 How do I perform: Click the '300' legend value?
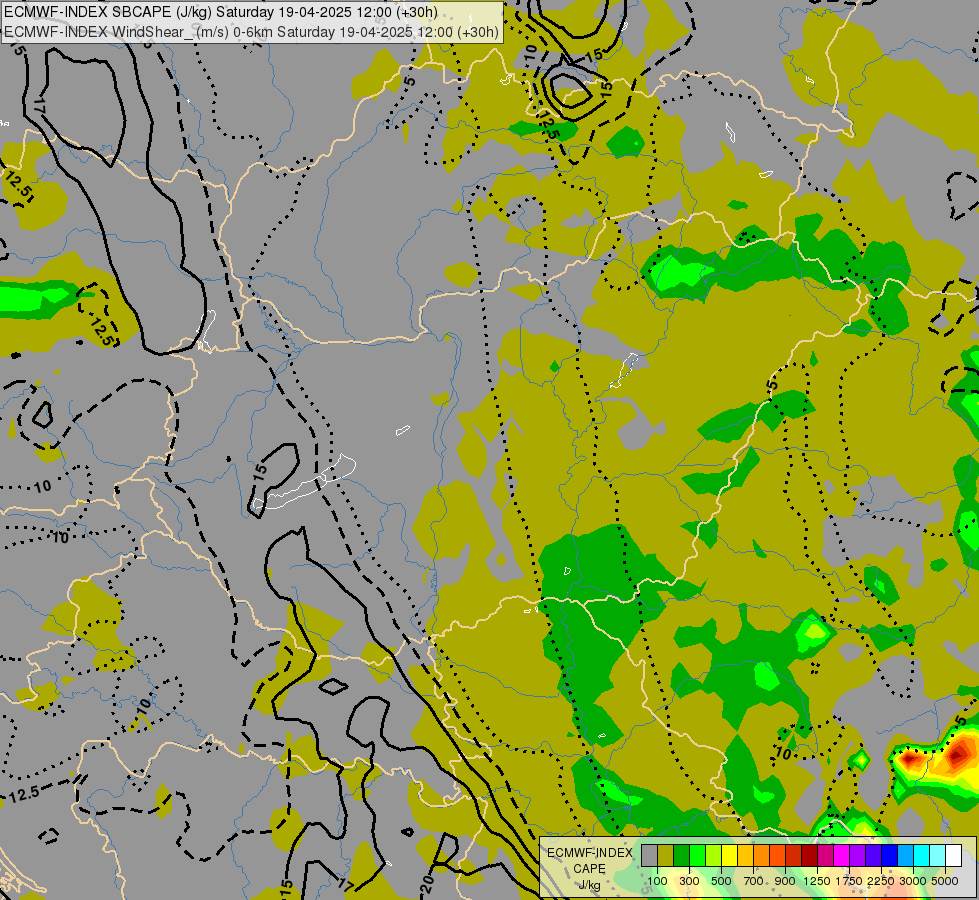pos(689,881)
